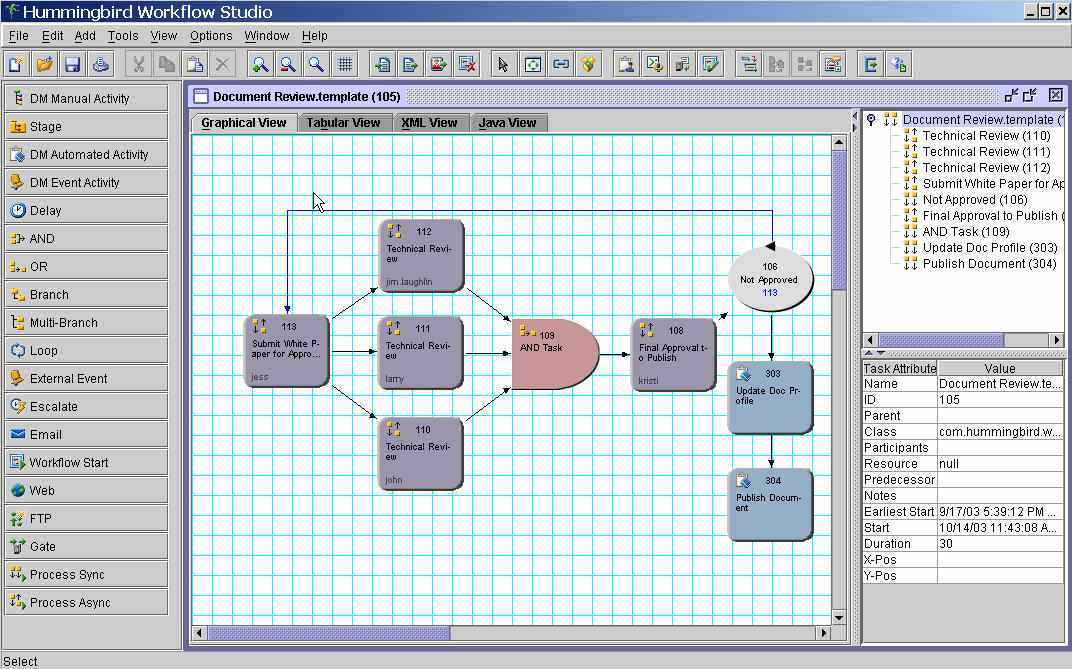Click the stamp toolbar icon next to Save
This screenshot has height=669, width=1072.
click(x=100, y=65)
